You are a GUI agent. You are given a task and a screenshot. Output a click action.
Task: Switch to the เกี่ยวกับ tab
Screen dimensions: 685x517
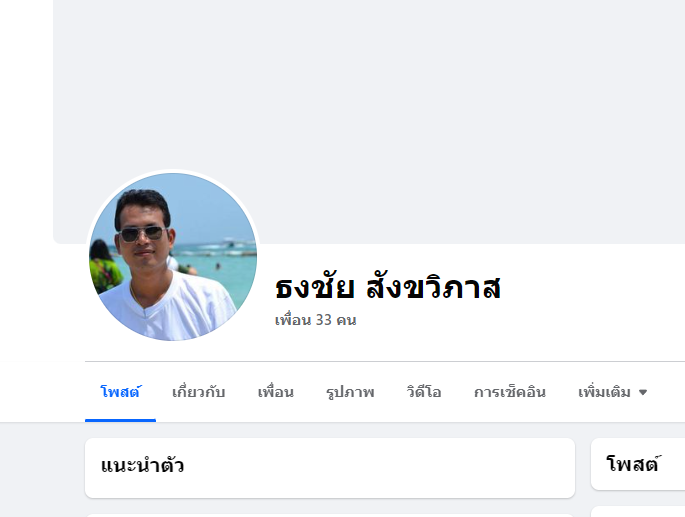(x=198, y=392)
